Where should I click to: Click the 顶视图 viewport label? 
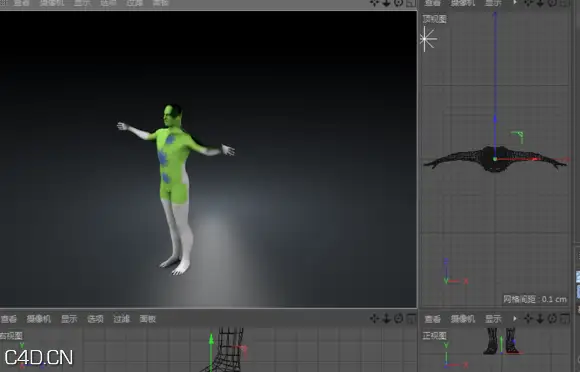[x=435, y=19]
